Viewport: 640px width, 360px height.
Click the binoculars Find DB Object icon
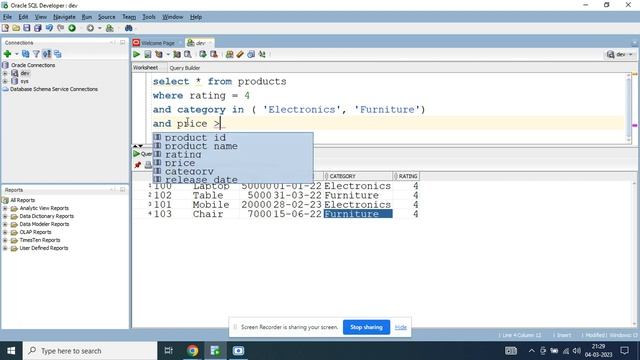(x=129, y=28)
